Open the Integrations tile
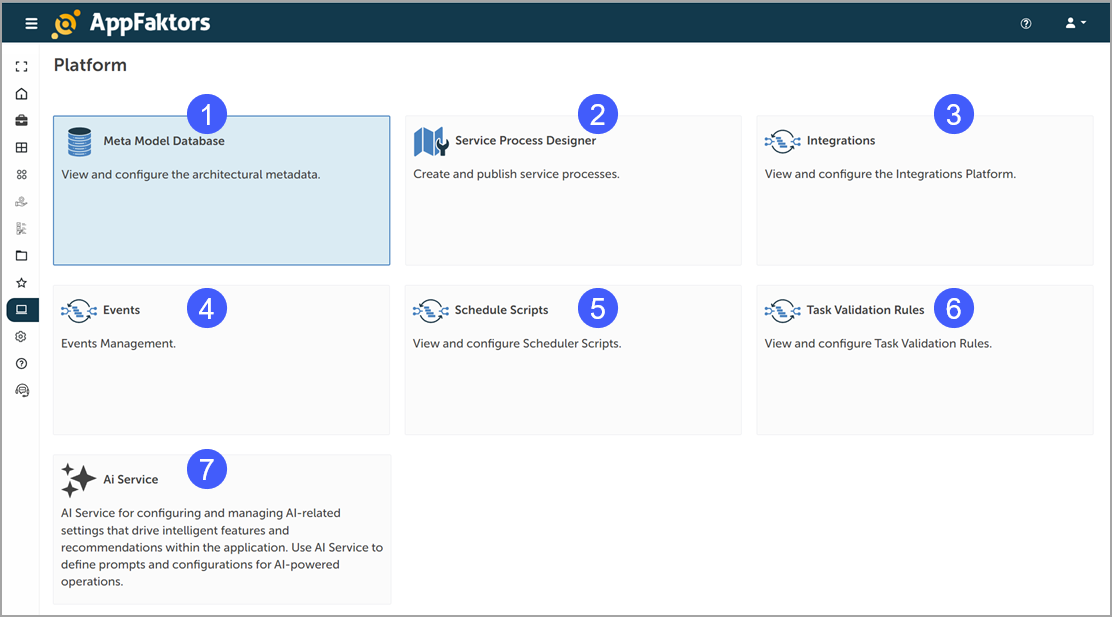 click(x=924, y=190)
